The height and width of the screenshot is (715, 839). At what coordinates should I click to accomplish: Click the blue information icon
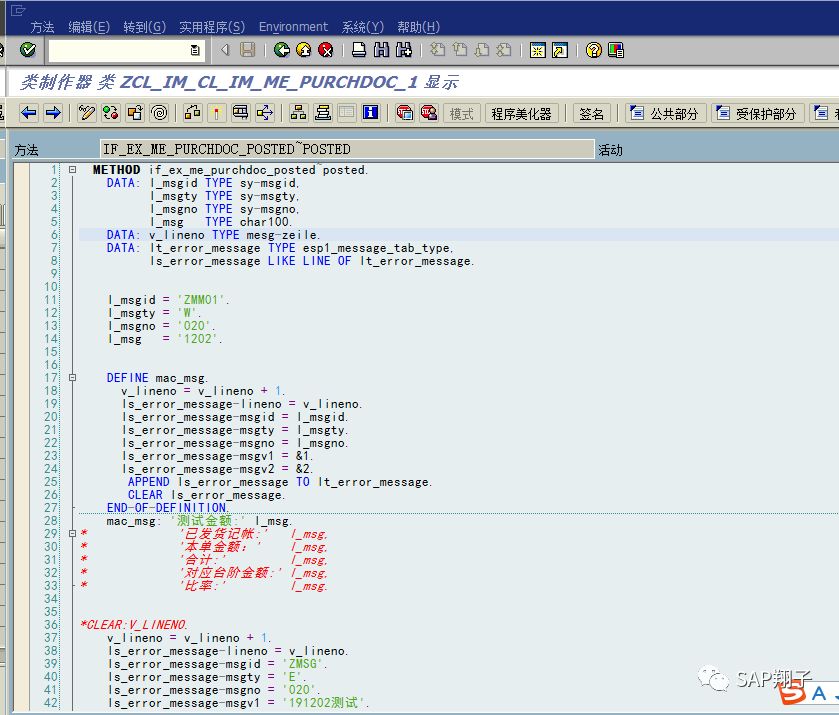point(371,113)
